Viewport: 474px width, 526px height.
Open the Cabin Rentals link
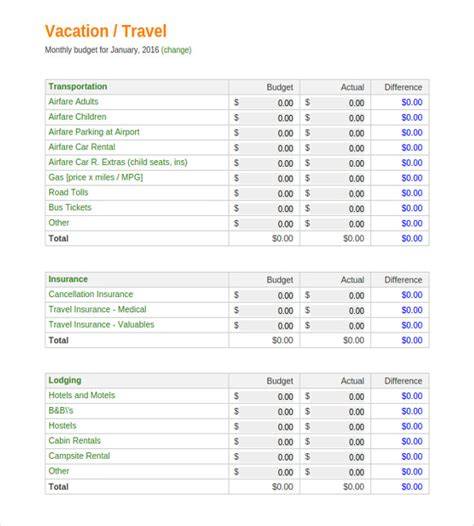coord(74,440)
